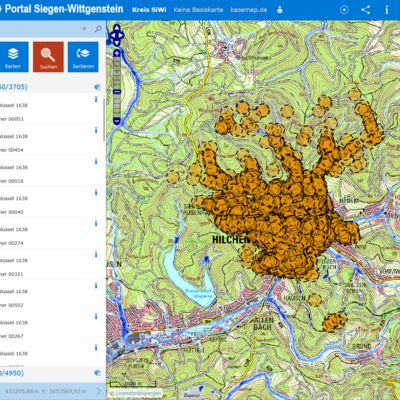This screenshot has height=400, width=400.
Task: Open the Sortieren layer sorting tile
Action: 83,57
